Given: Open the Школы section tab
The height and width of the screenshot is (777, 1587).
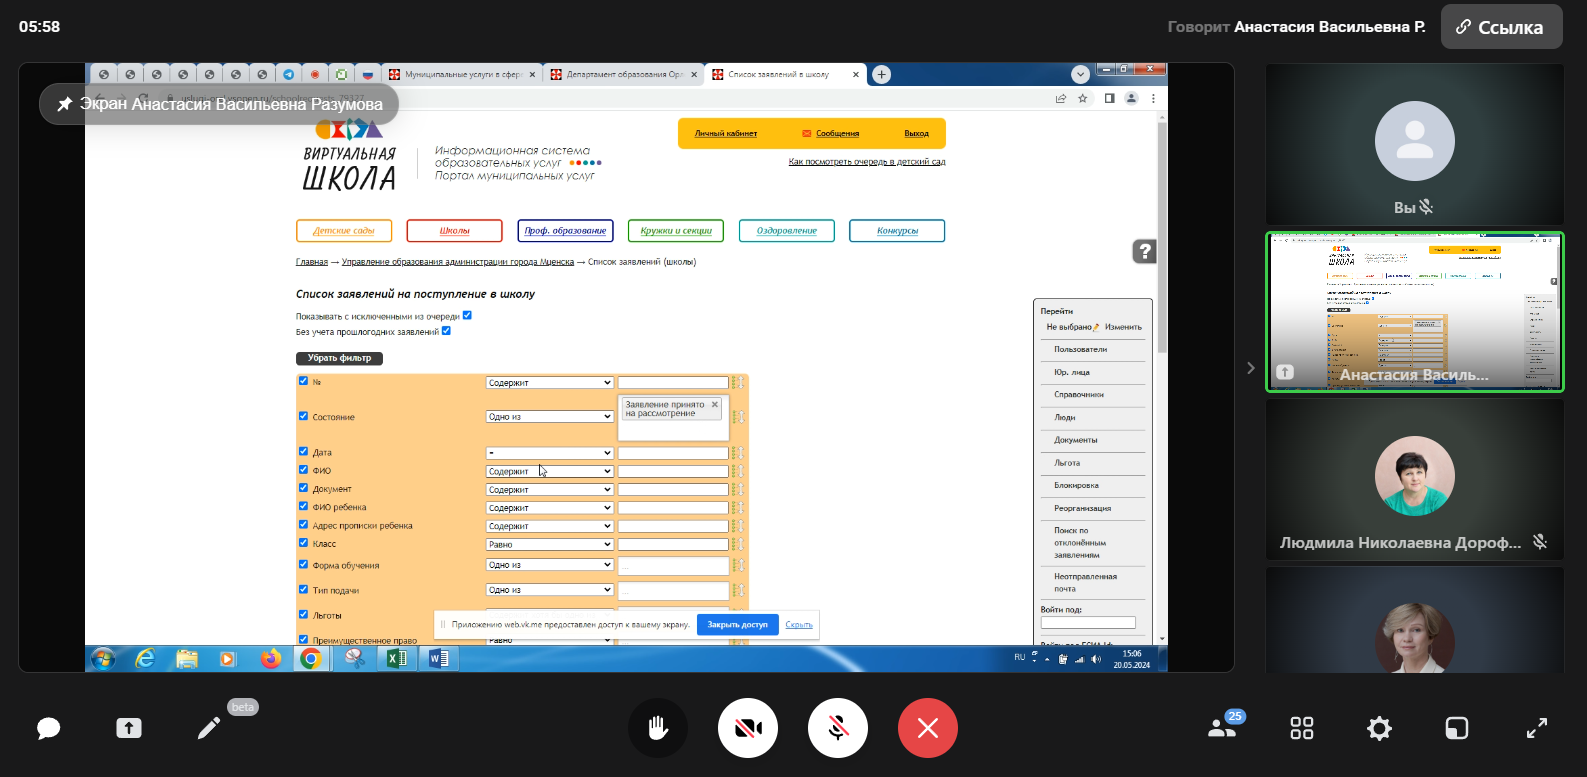Looking at the screenshot, I should 454,231.
